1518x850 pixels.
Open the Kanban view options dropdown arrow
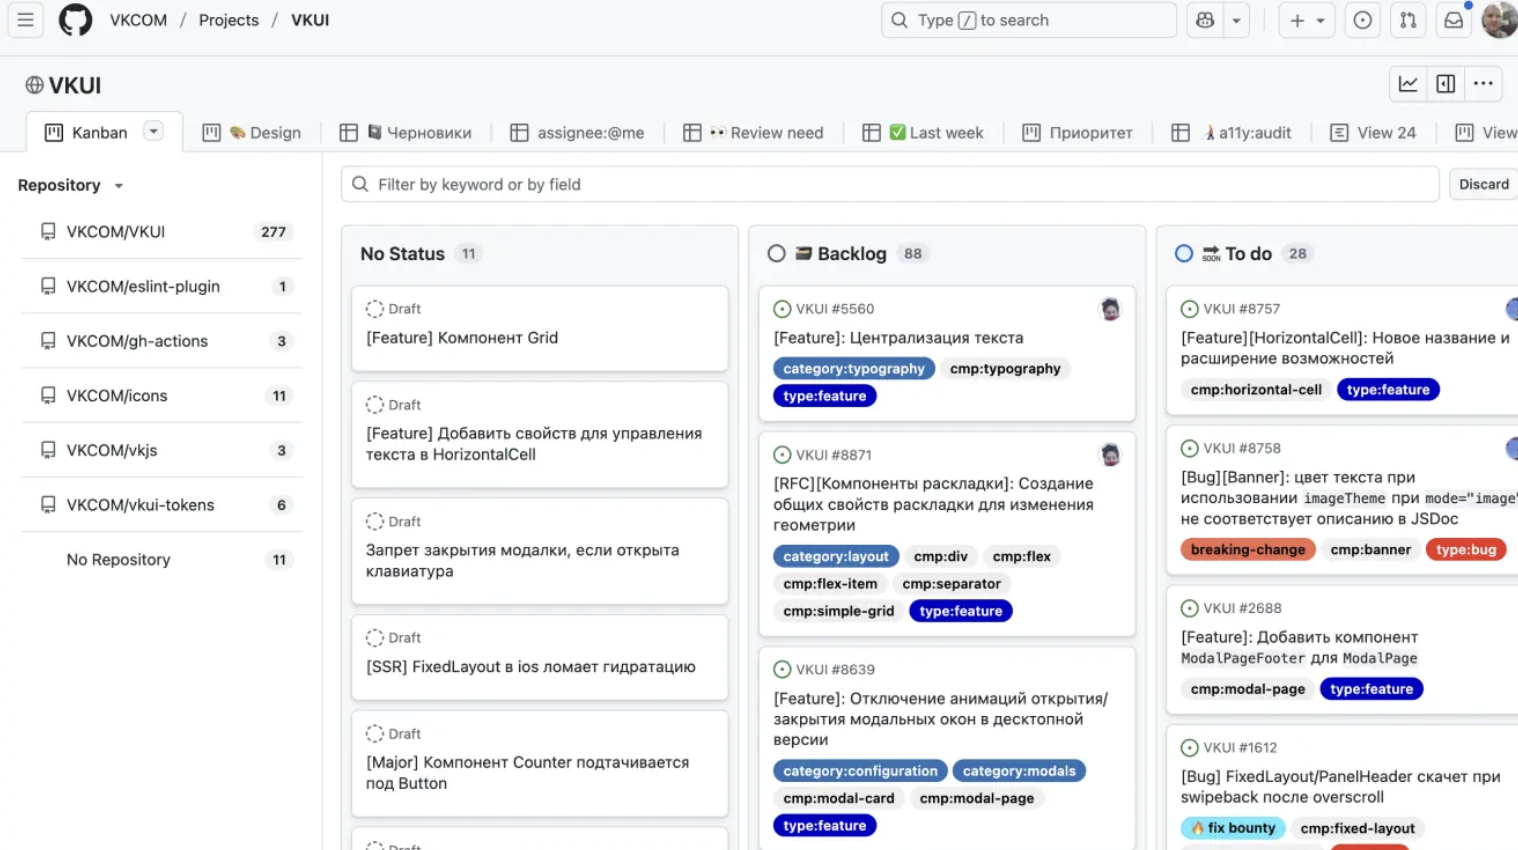point(153,131)
